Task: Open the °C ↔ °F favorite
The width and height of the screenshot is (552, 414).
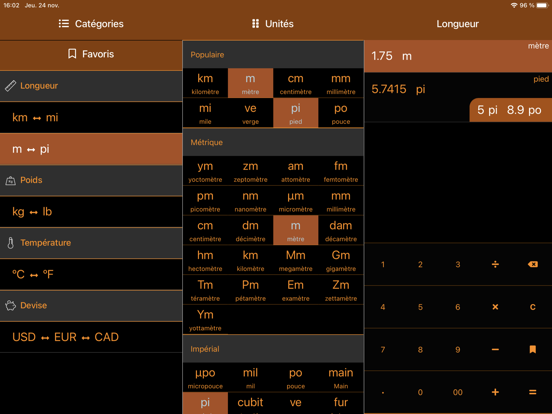Action: click(91, 274)
